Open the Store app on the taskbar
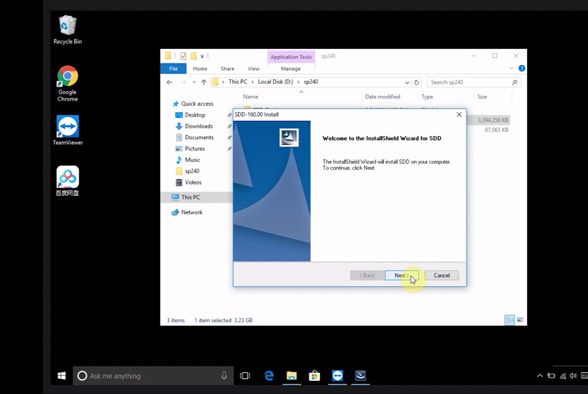588x394 pixels. [x=314, y=376]
